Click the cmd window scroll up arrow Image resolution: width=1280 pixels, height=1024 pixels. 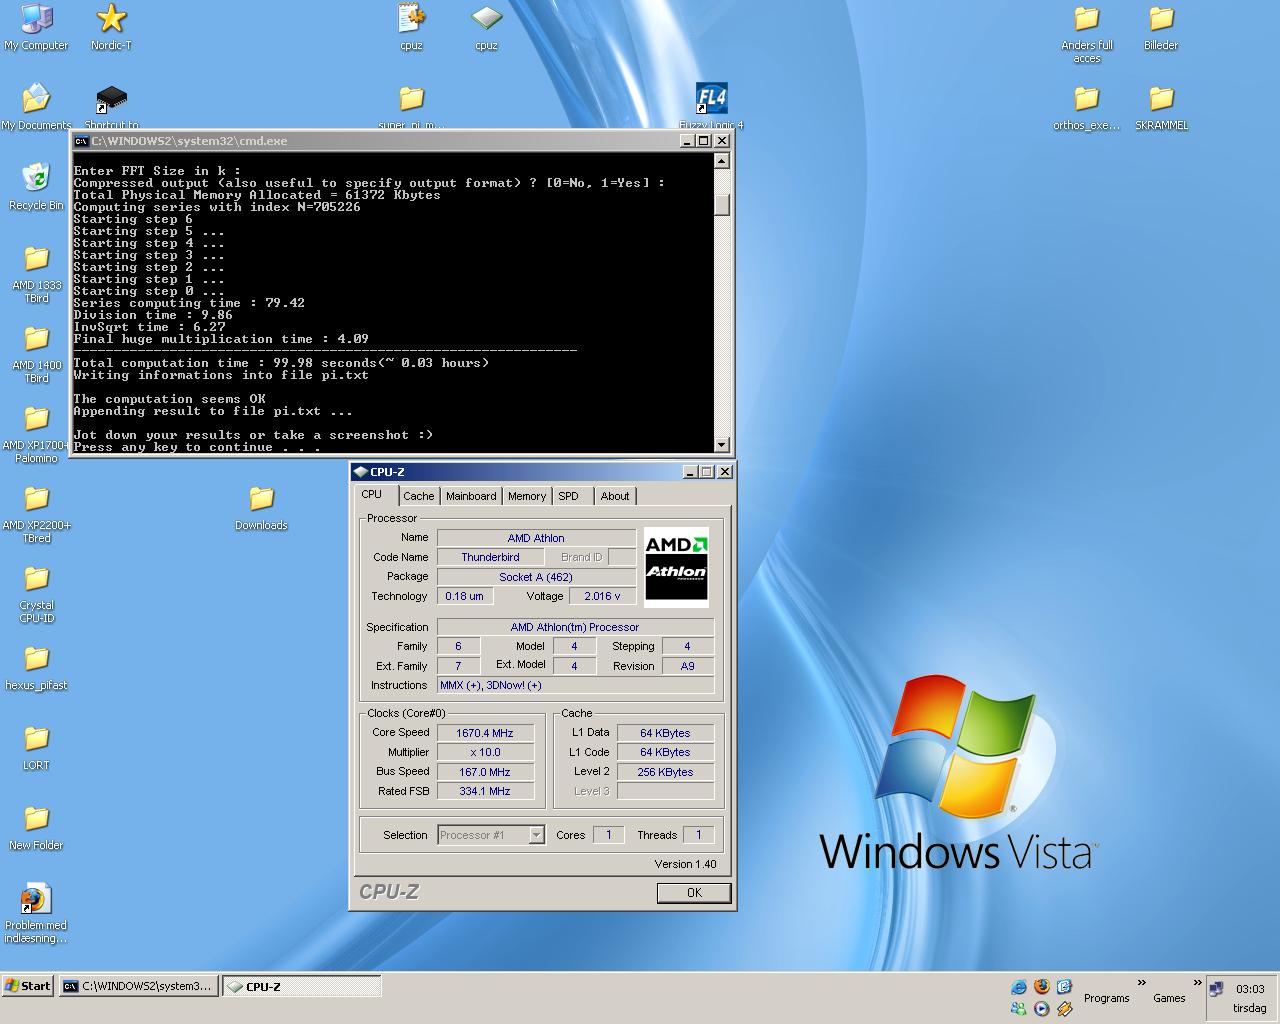(722, 161)
